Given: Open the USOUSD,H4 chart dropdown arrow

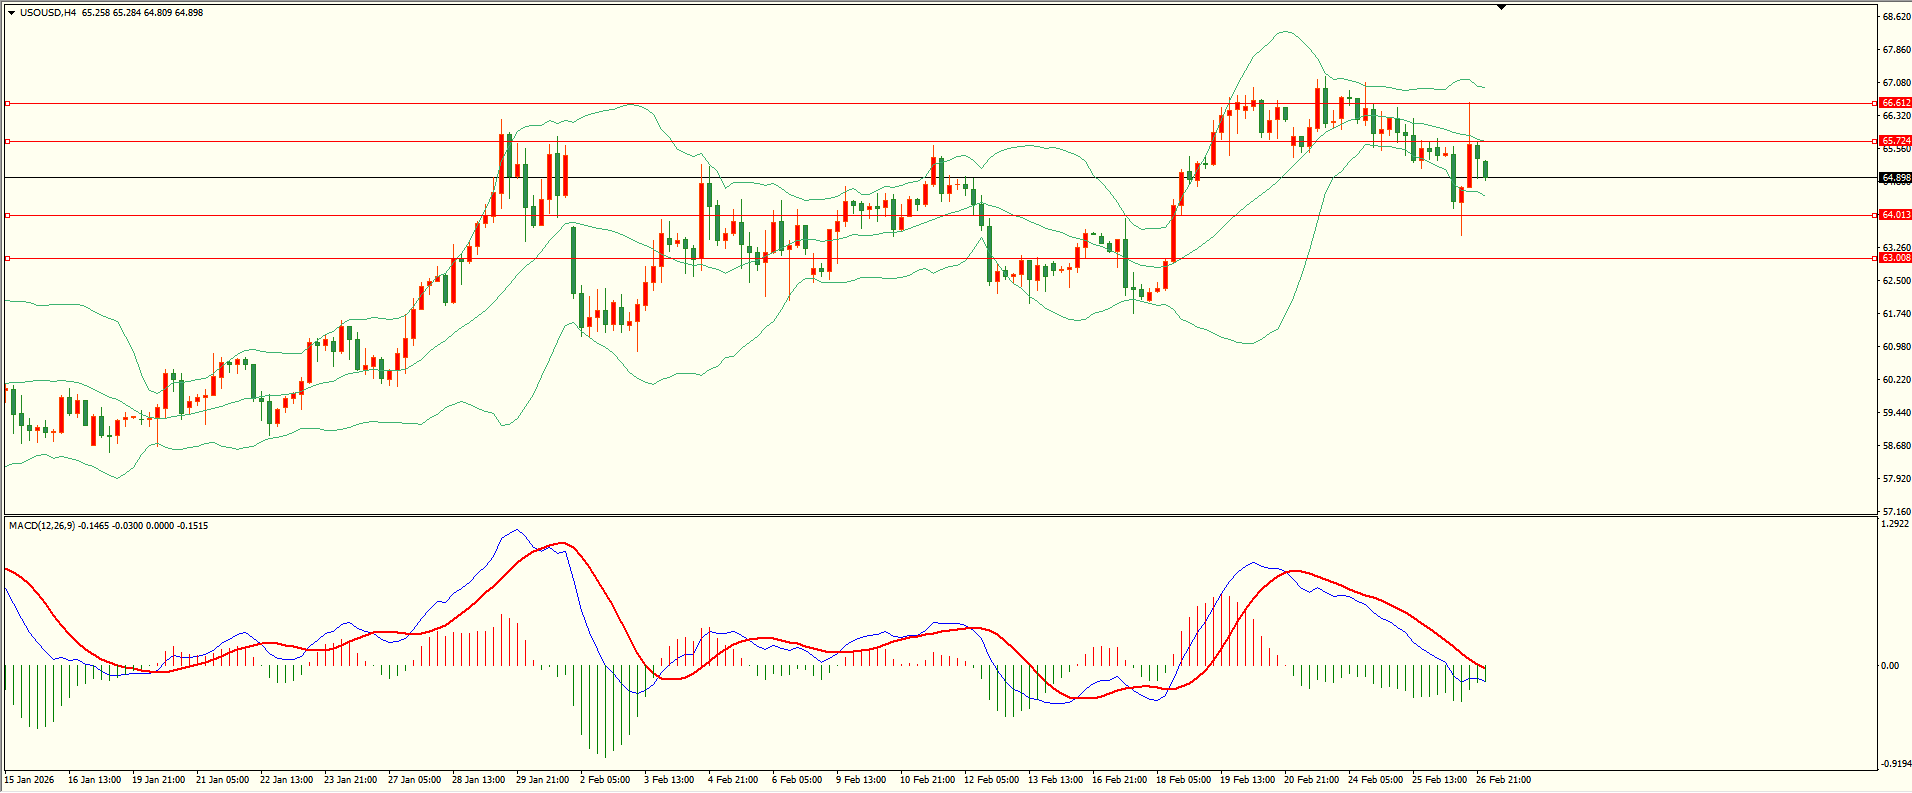Looking at the screenshot, I should tap(11, 13).
